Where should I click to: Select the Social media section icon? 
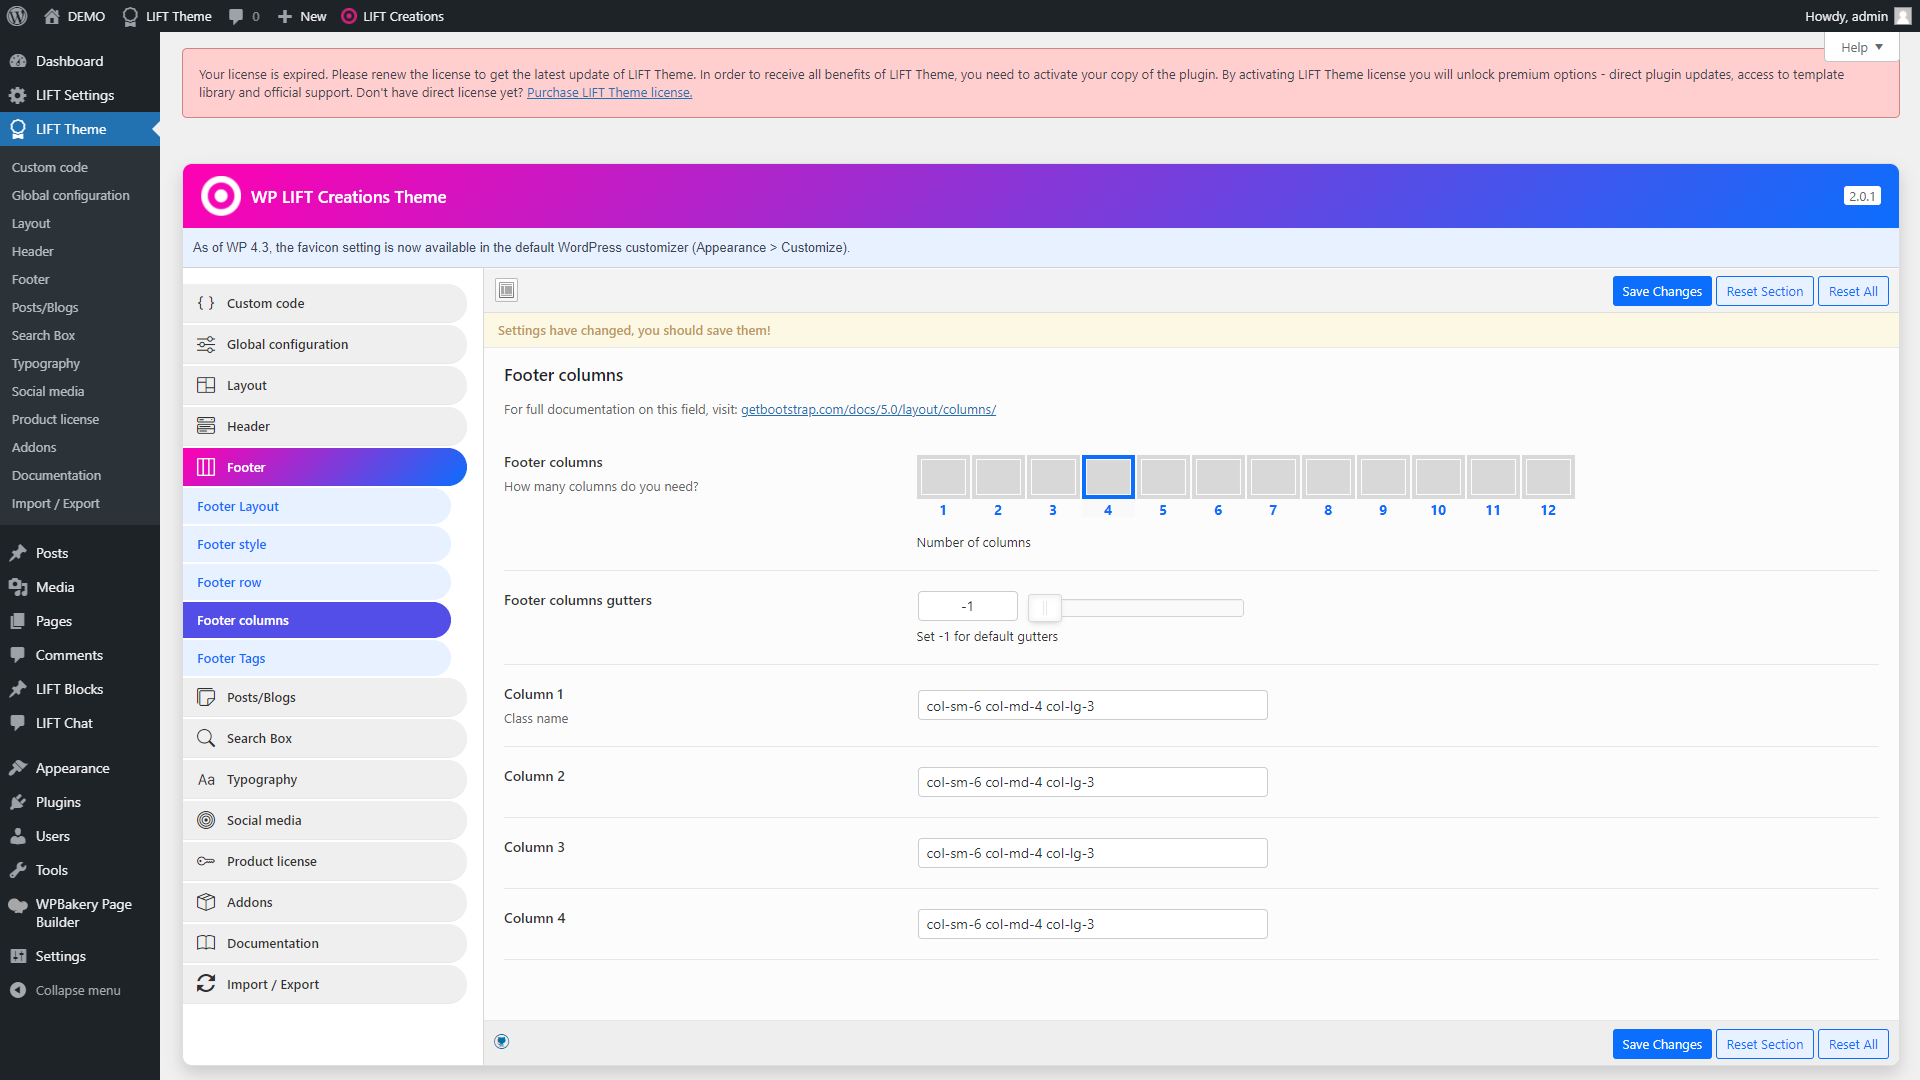coord(206,820)
